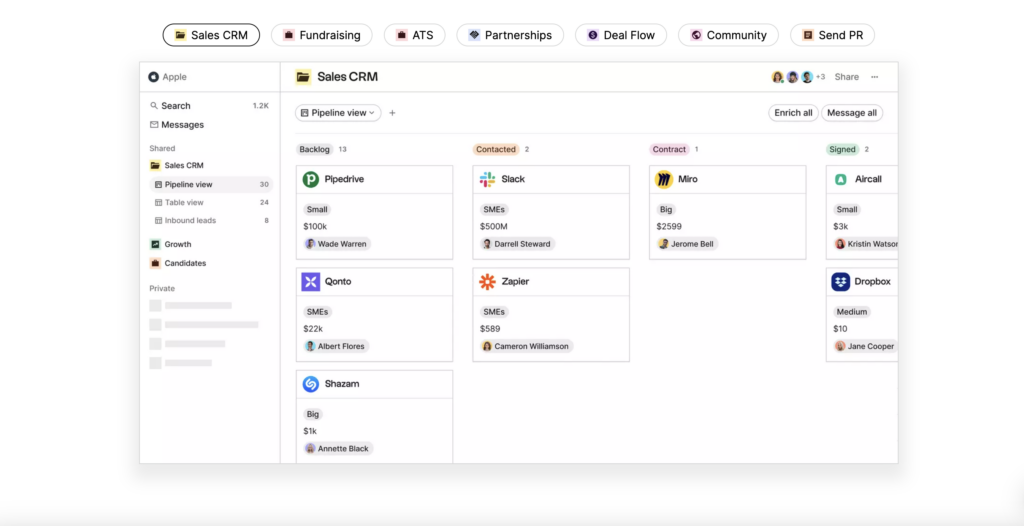Click the Aircall logo icon

[840, 180]
